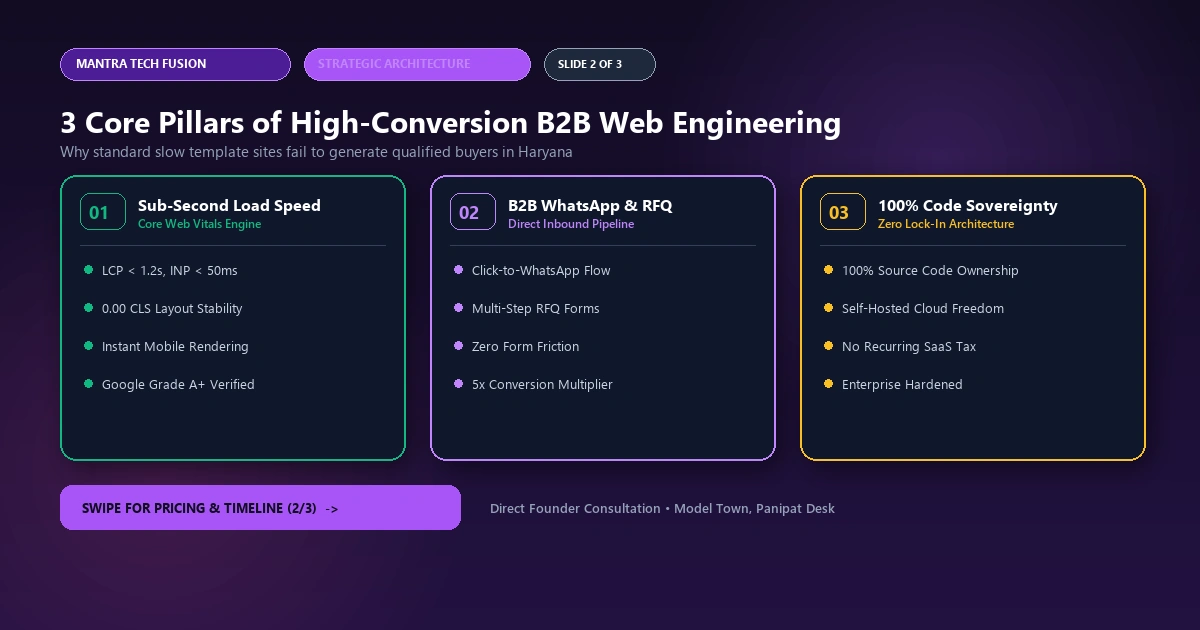Screen dimensions: 1200x630
Task: Click the Zero Lock-In Architecture subheading
Action: click(946, 224)
